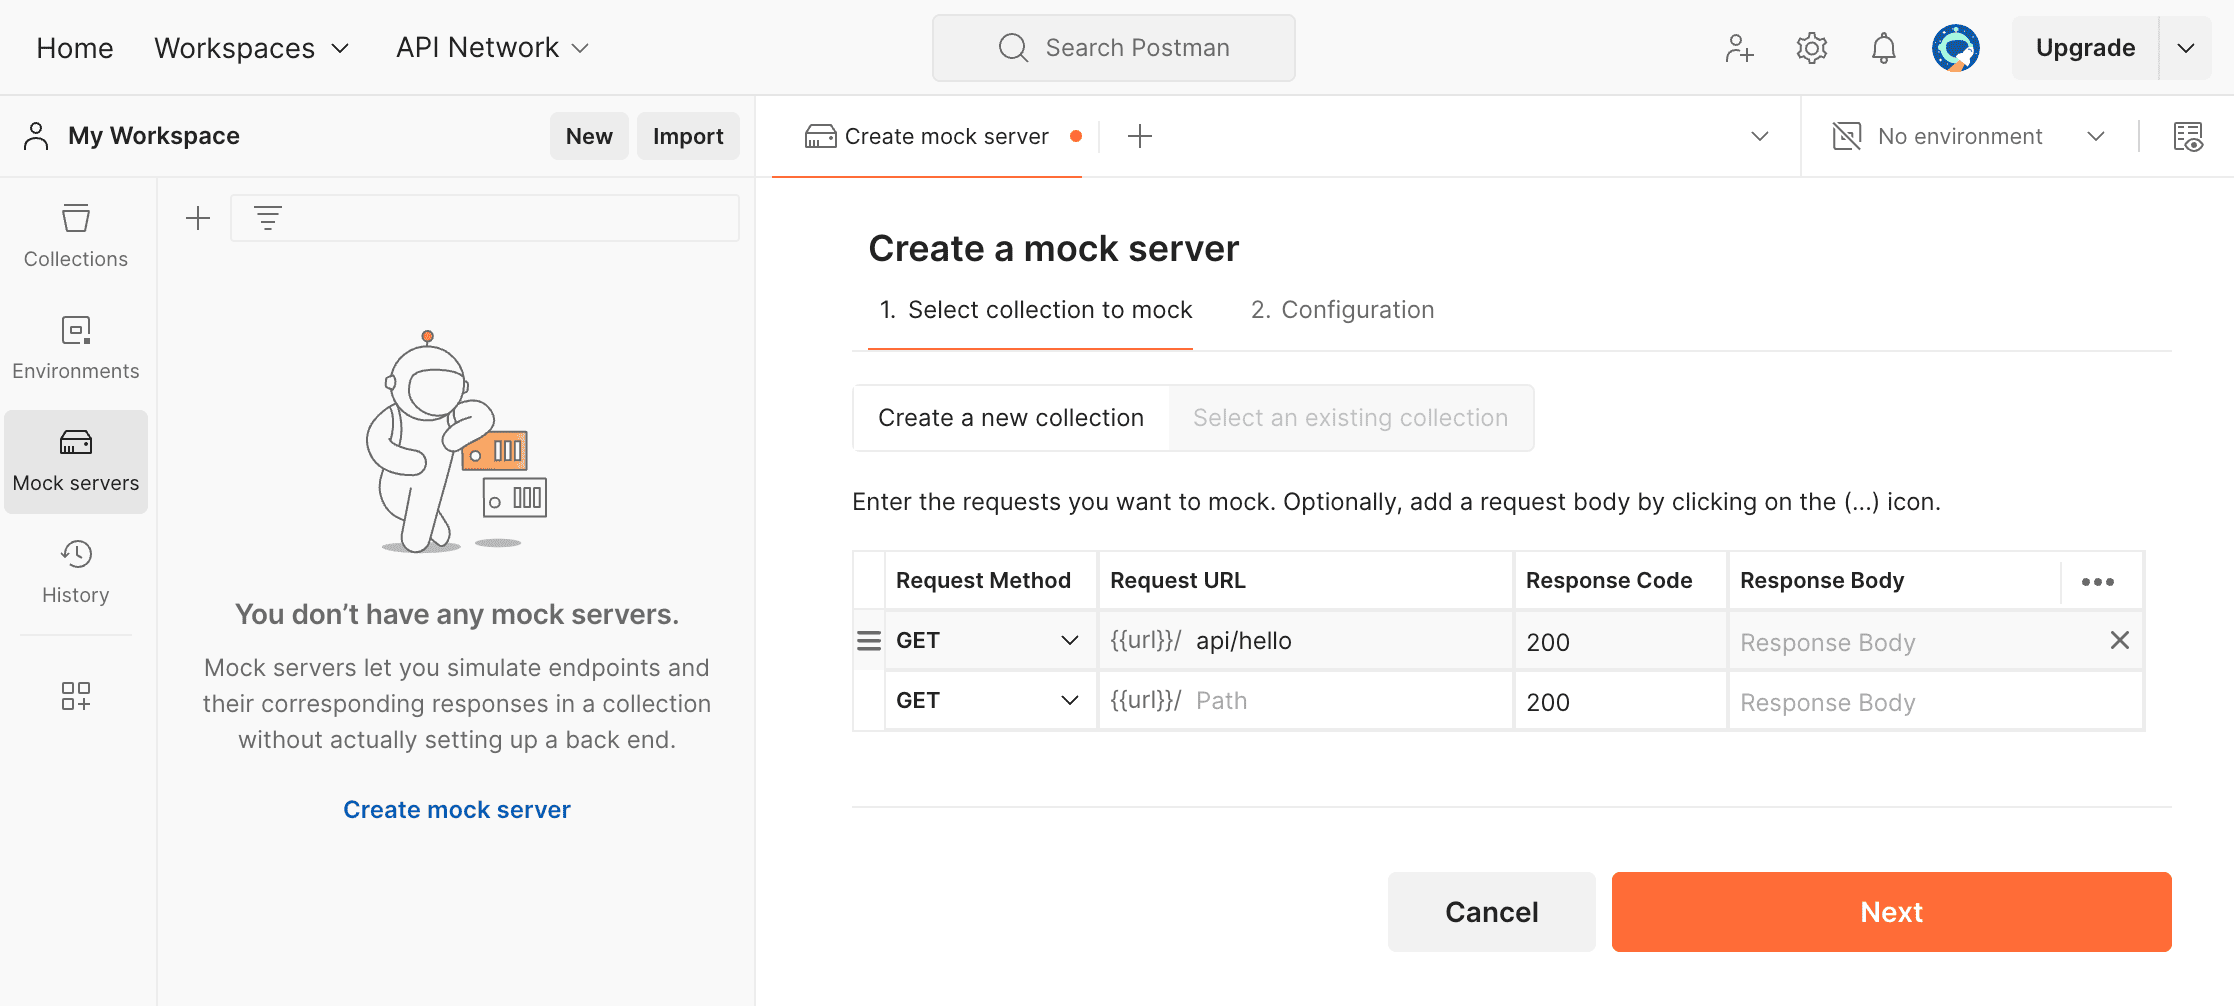
Task: Click the Request Method column header
Action: [x=983, y=581]
